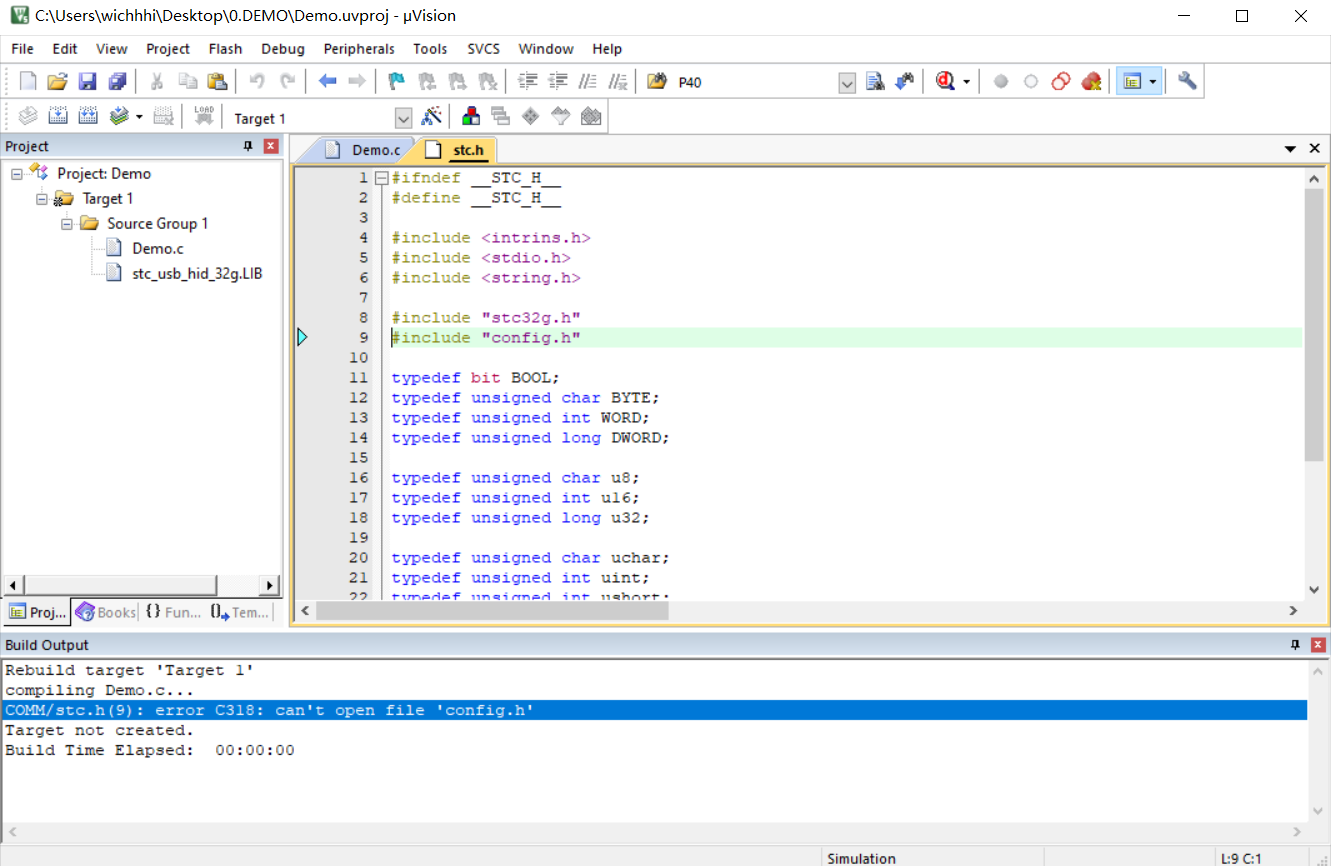Open the Peripherals menu
Viewport: 1331px width, 866px height.
click(359, 49)
